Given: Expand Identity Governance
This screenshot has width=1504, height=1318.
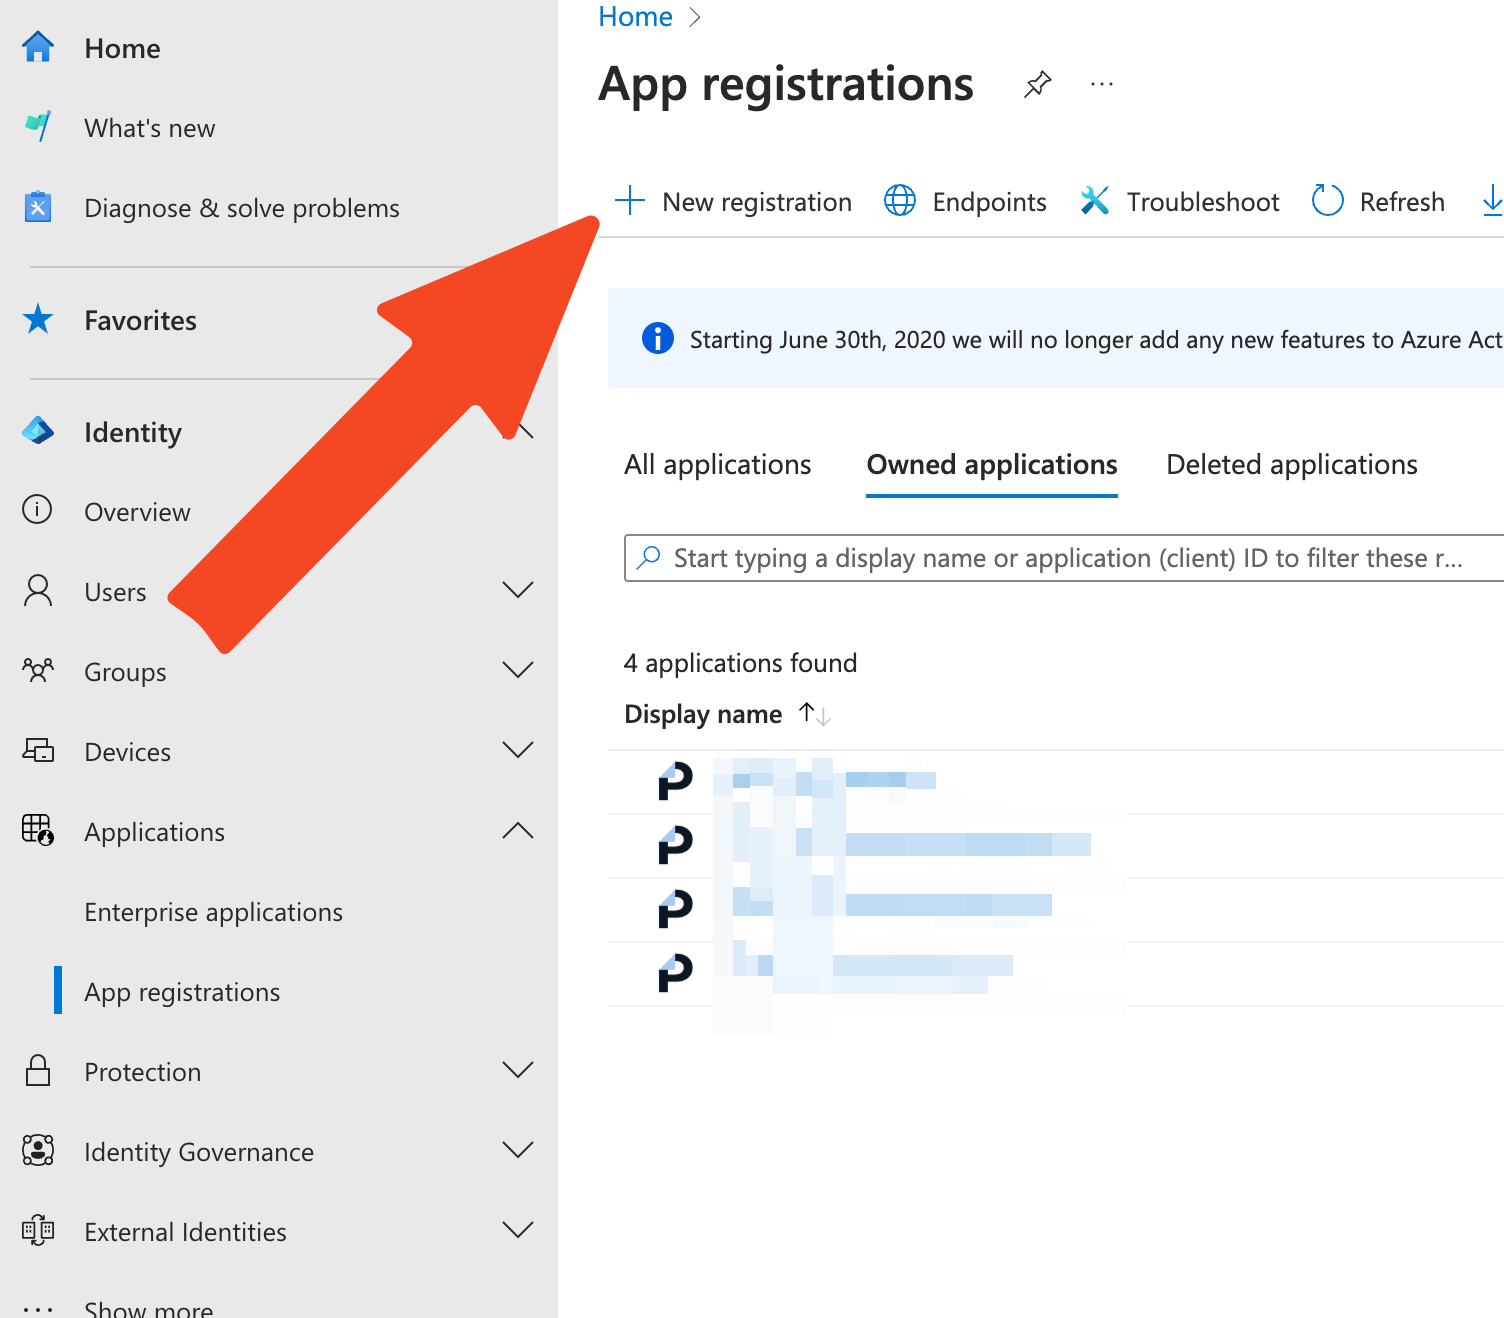Looking at the screenshot, I should tap(518, 1151).
